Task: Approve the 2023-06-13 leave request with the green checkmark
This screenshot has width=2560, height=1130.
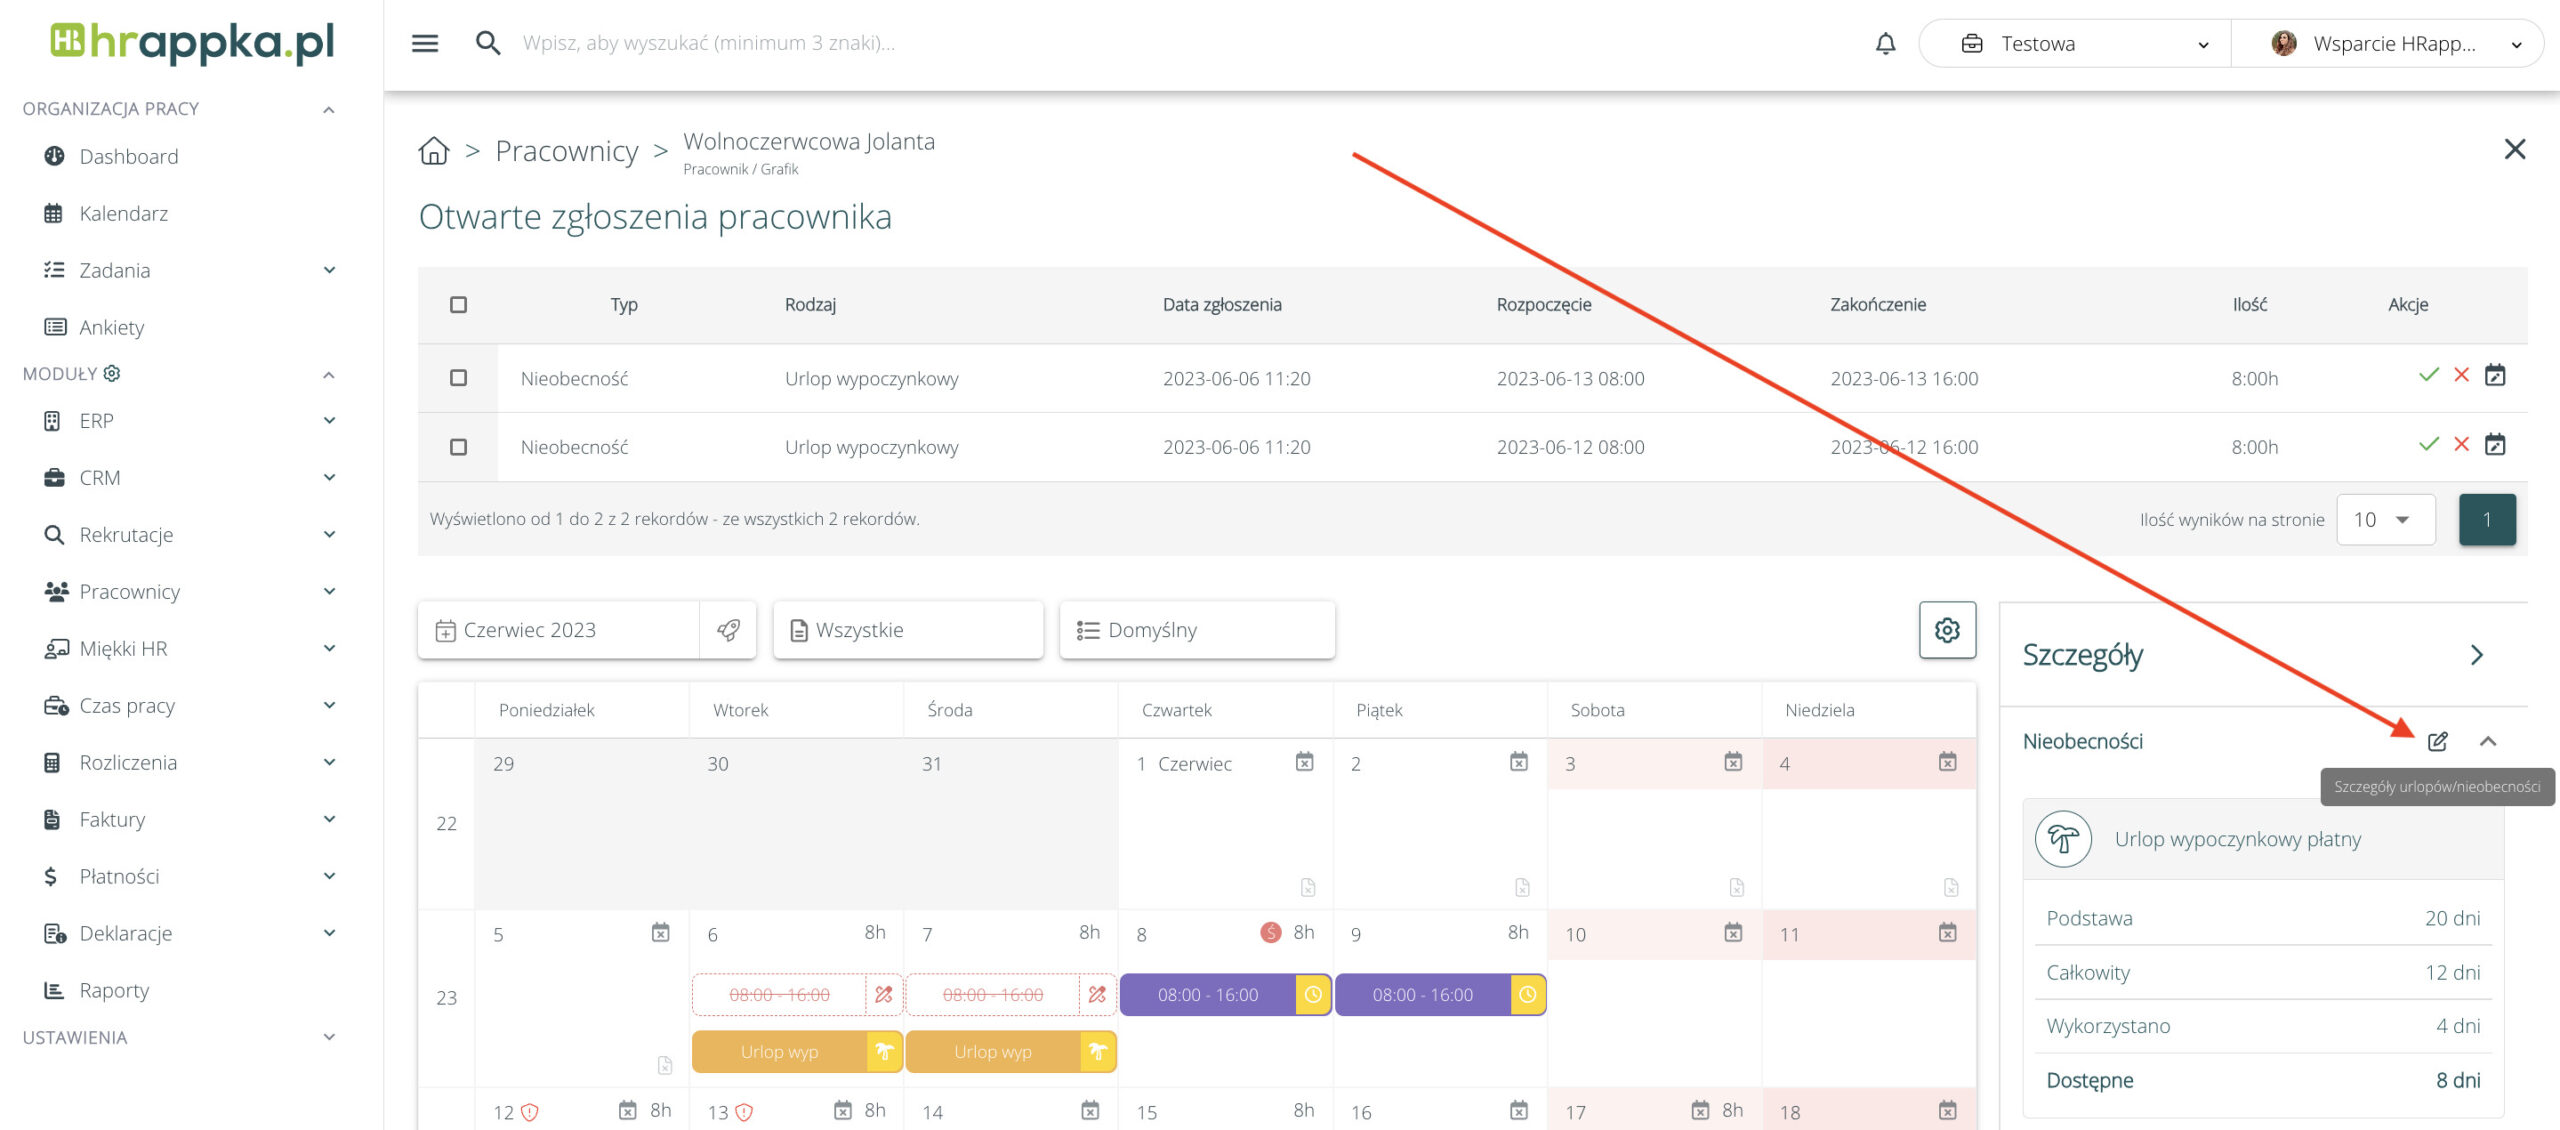Action: [x=2428, y=375]
